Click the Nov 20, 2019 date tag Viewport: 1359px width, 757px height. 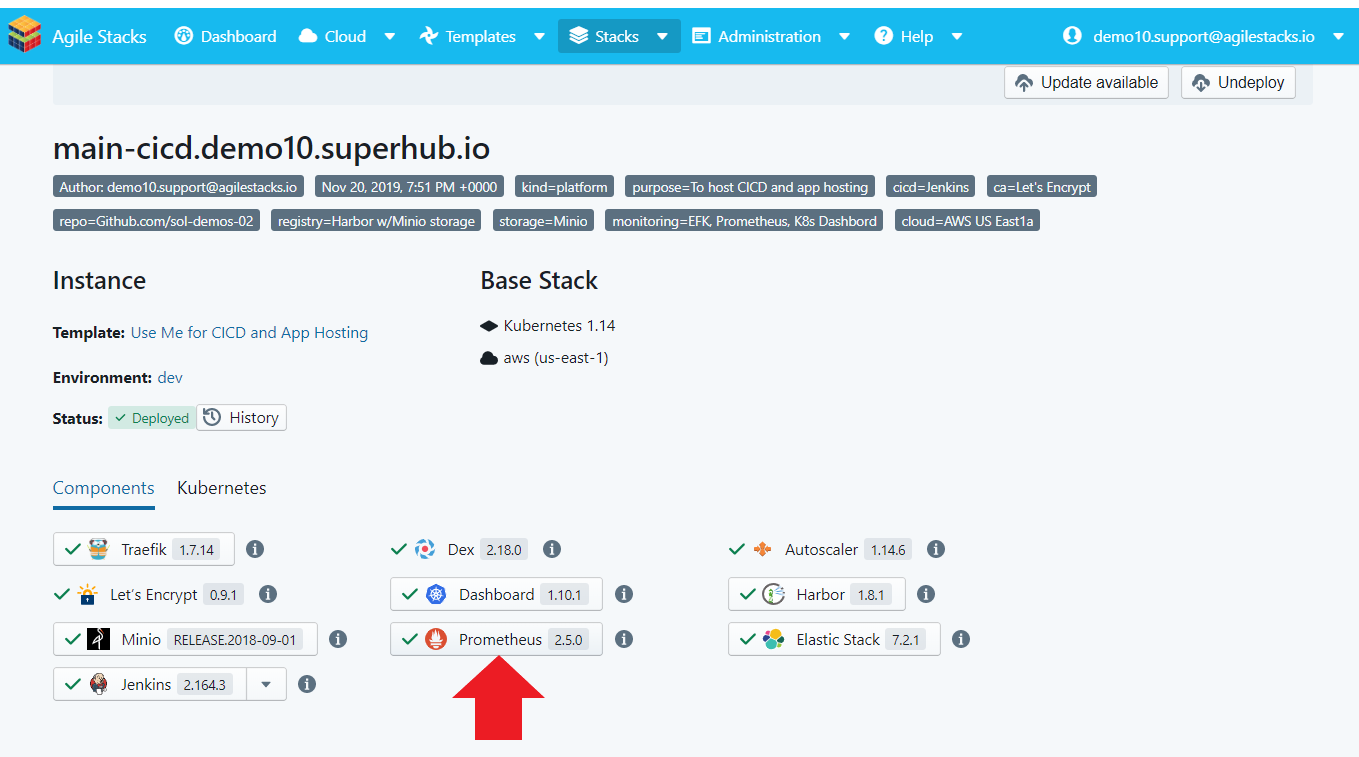pyautogui.click(x=410, y=187)
